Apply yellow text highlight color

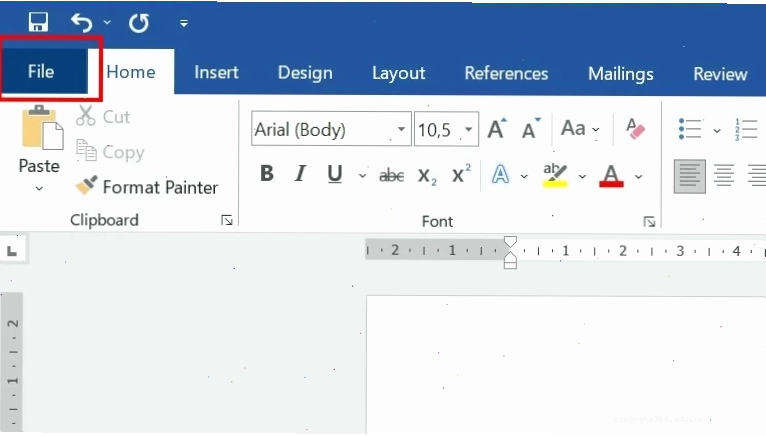[555, 175]
